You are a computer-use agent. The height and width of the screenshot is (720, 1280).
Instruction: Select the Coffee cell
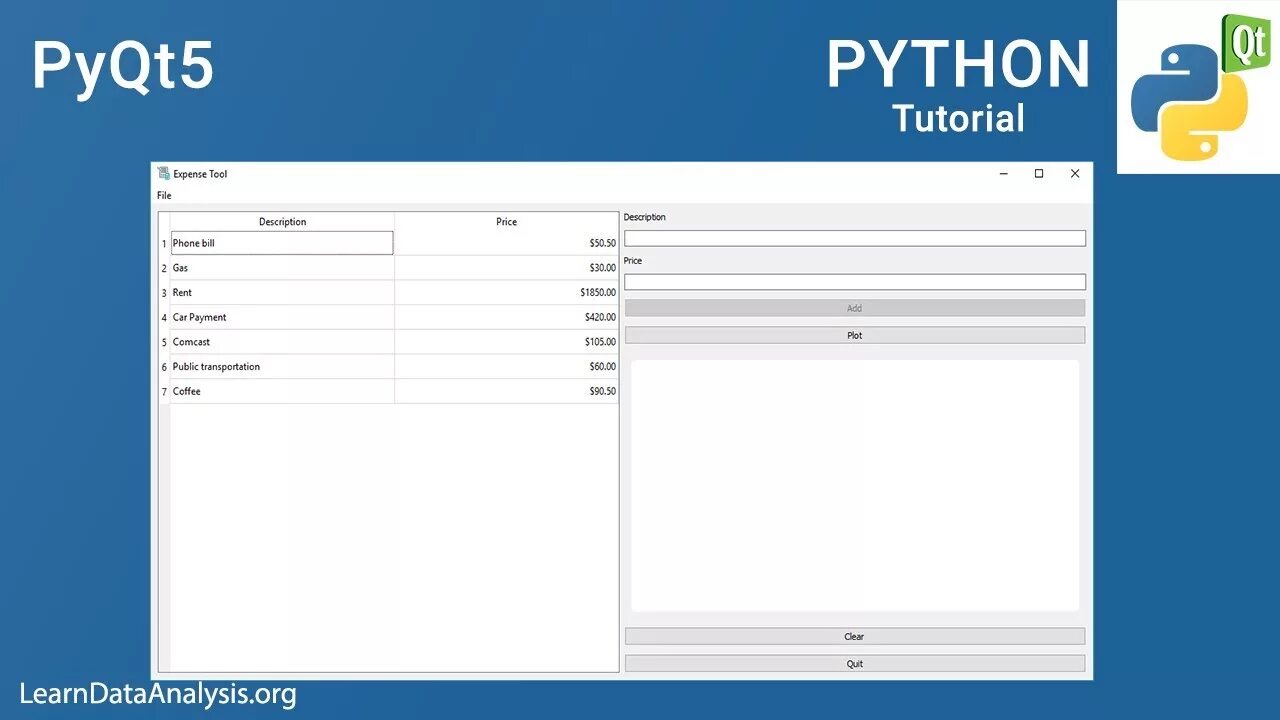click(283, 391)
